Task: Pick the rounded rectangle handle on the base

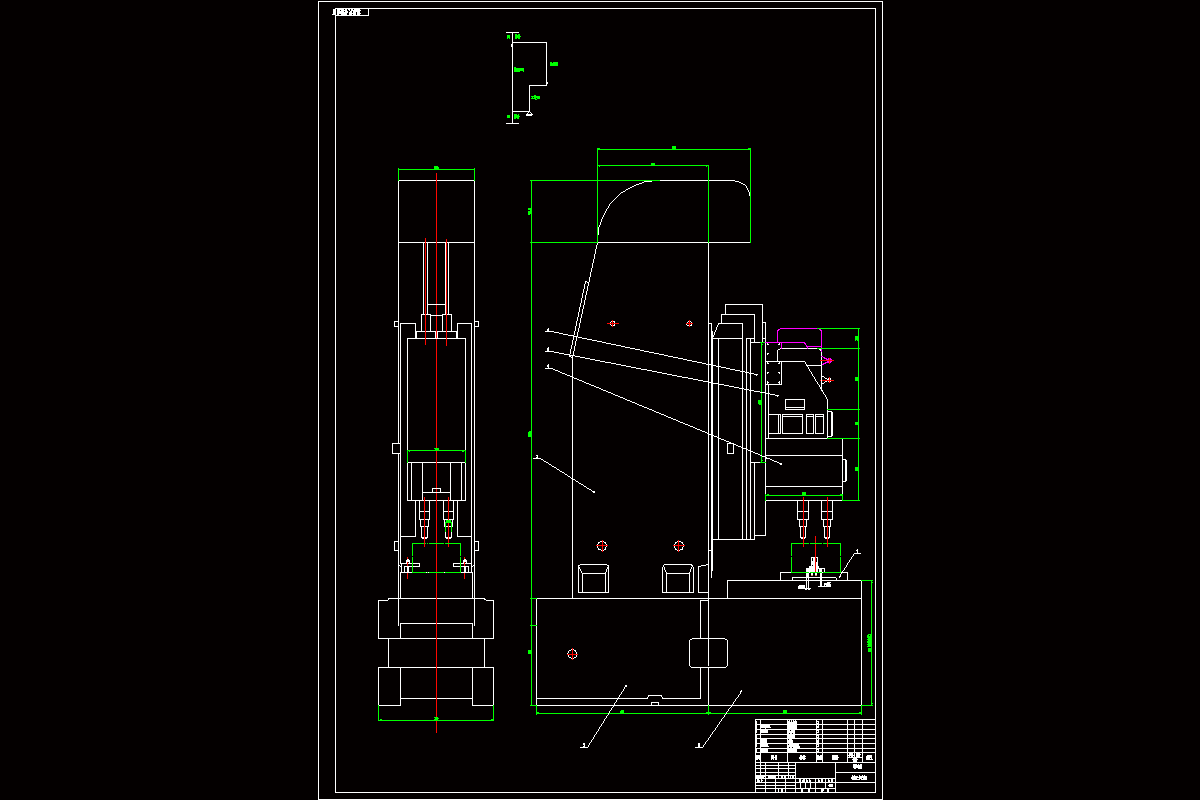Action: click(708, 652)
